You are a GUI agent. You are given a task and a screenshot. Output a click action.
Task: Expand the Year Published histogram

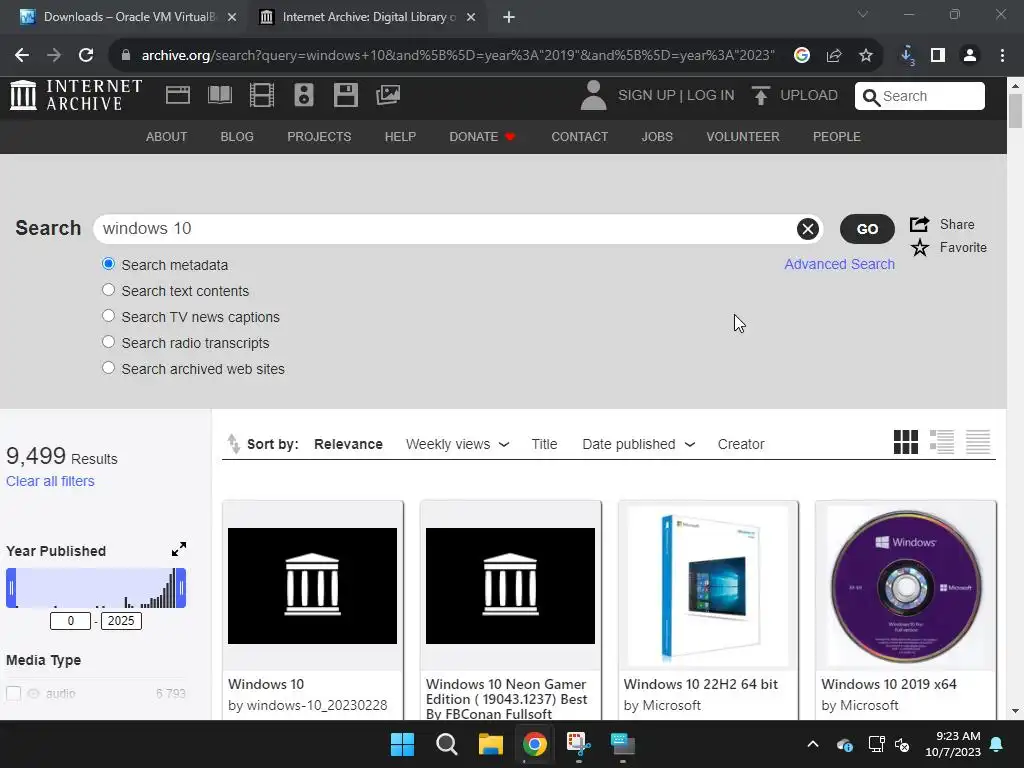pos(179,549)
